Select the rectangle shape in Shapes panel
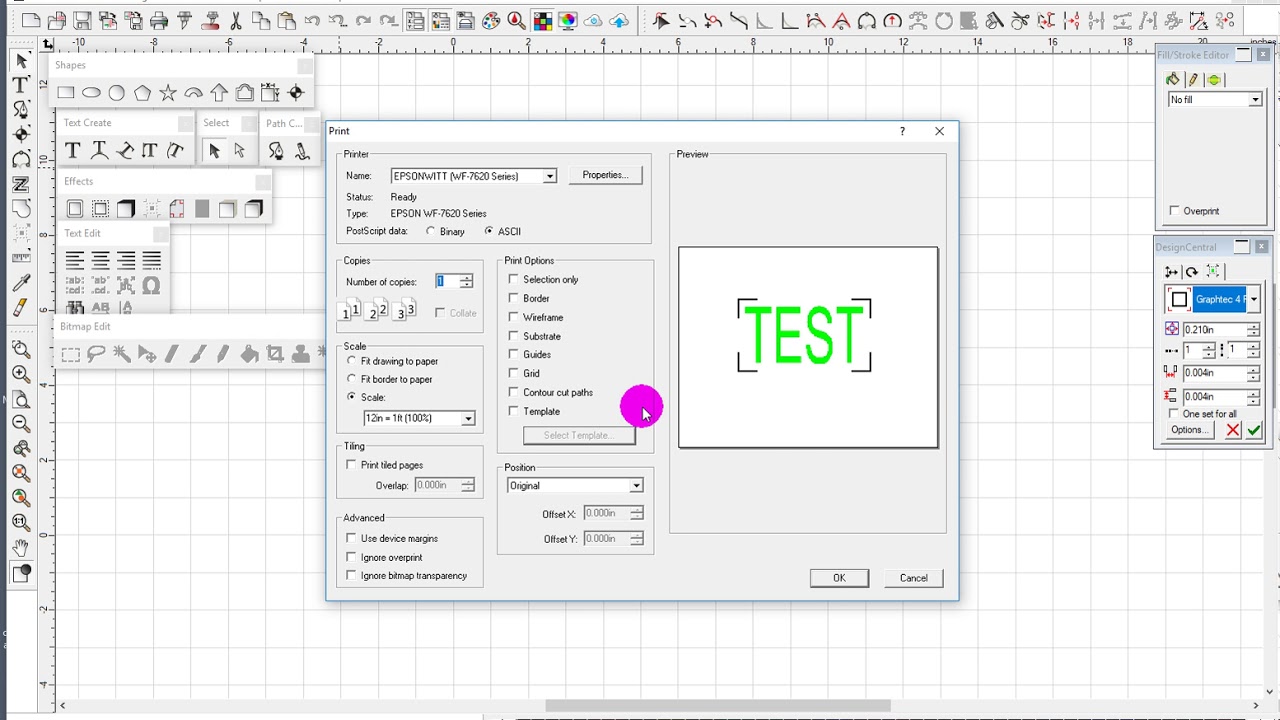Viewport: 1280px width, 720px height. [66, 93]
